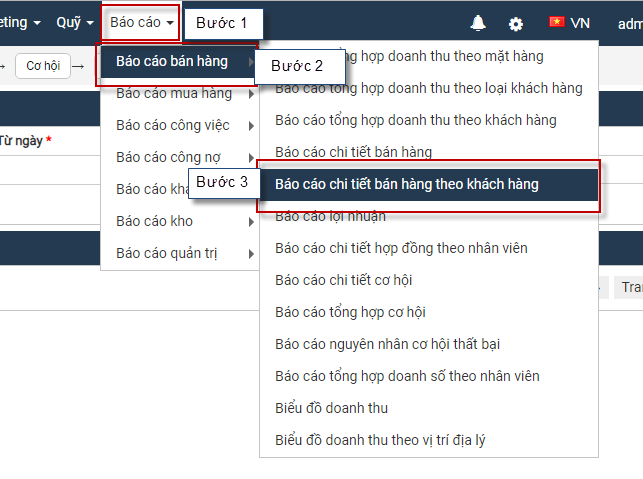Open Biểu đồ doanh thu theo vị trí địa lý
Viewport: 643px width, 479px height.
[380, 440]
